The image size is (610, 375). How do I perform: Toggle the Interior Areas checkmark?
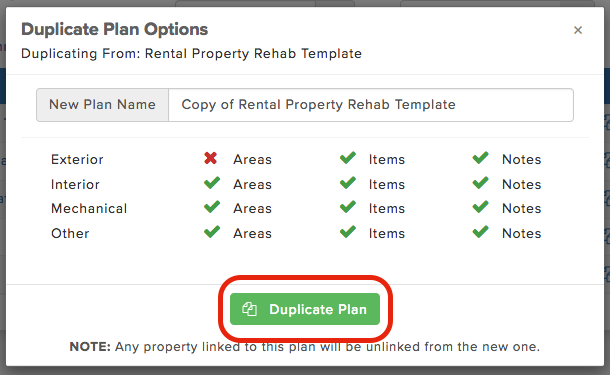click(212, 183)
